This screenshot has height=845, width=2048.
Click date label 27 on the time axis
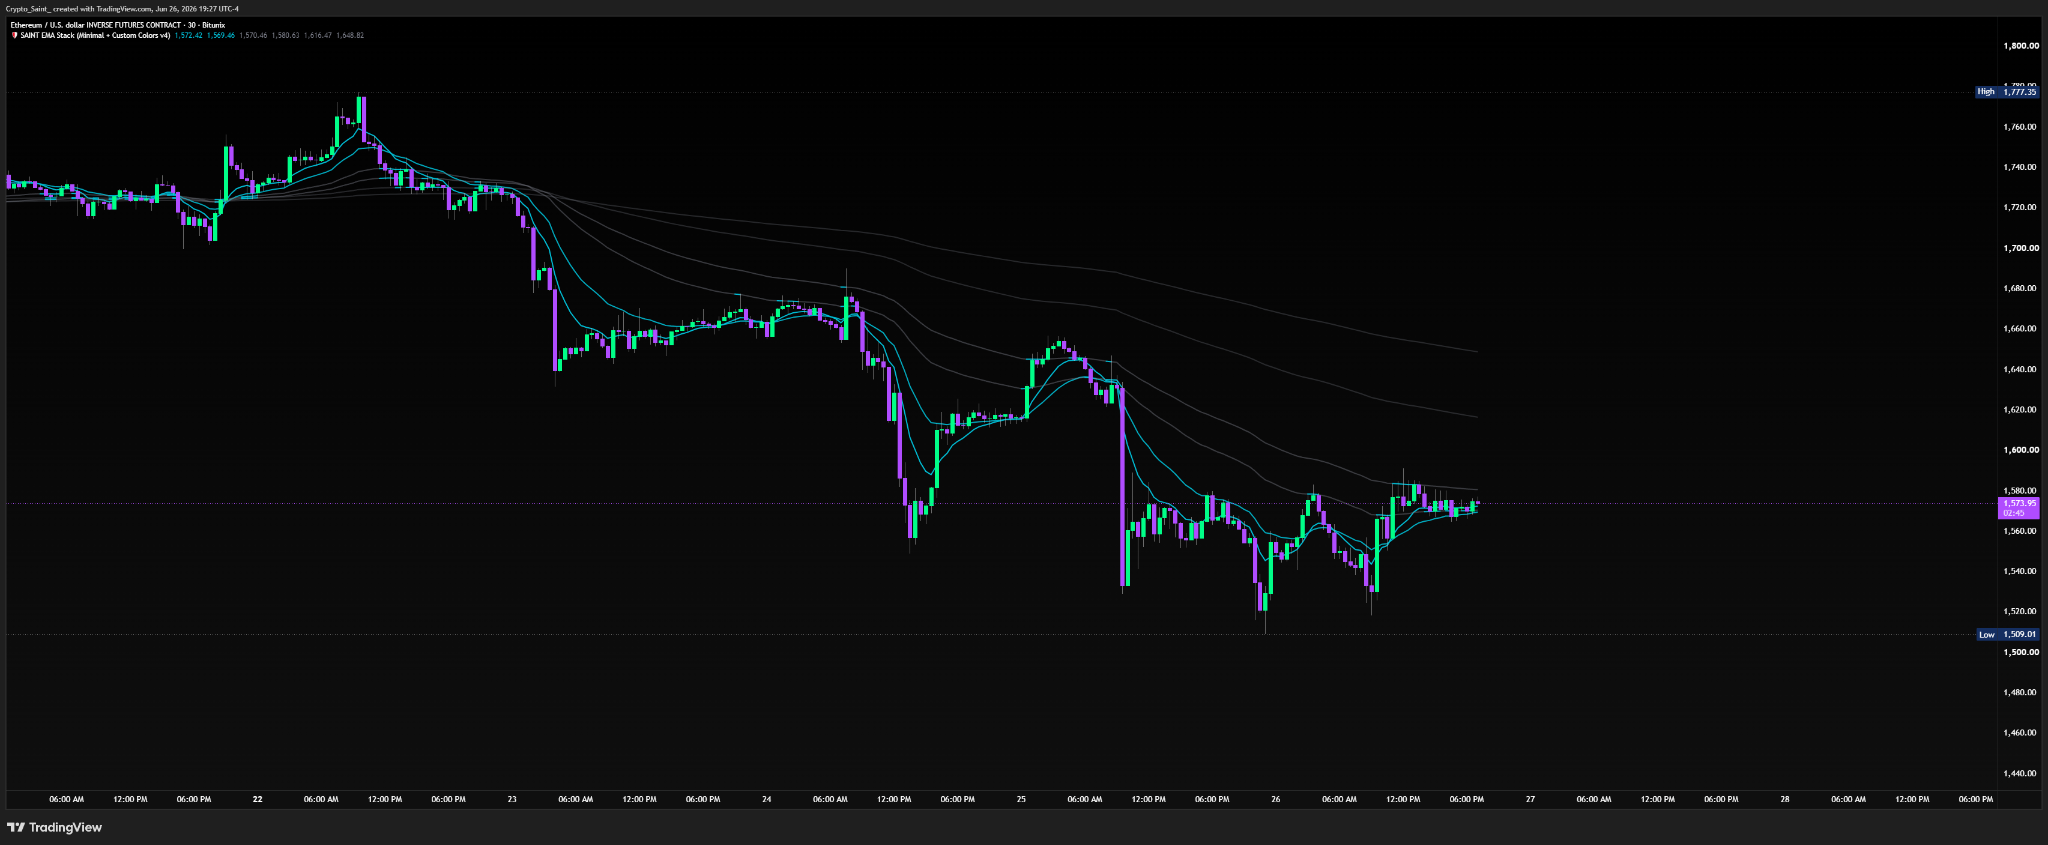pyautogui.click(x=1530, y=799)
